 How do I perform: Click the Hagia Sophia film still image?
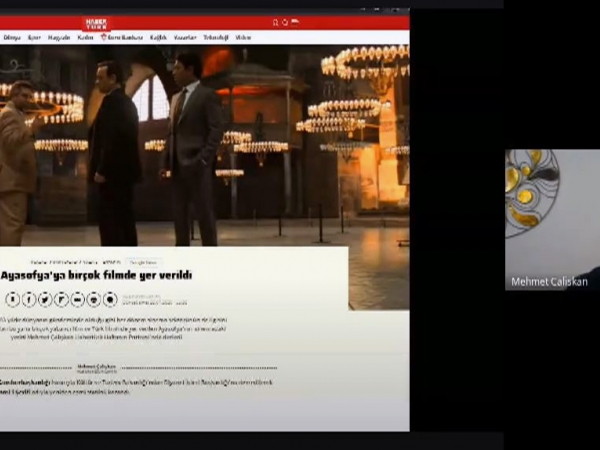205,145
